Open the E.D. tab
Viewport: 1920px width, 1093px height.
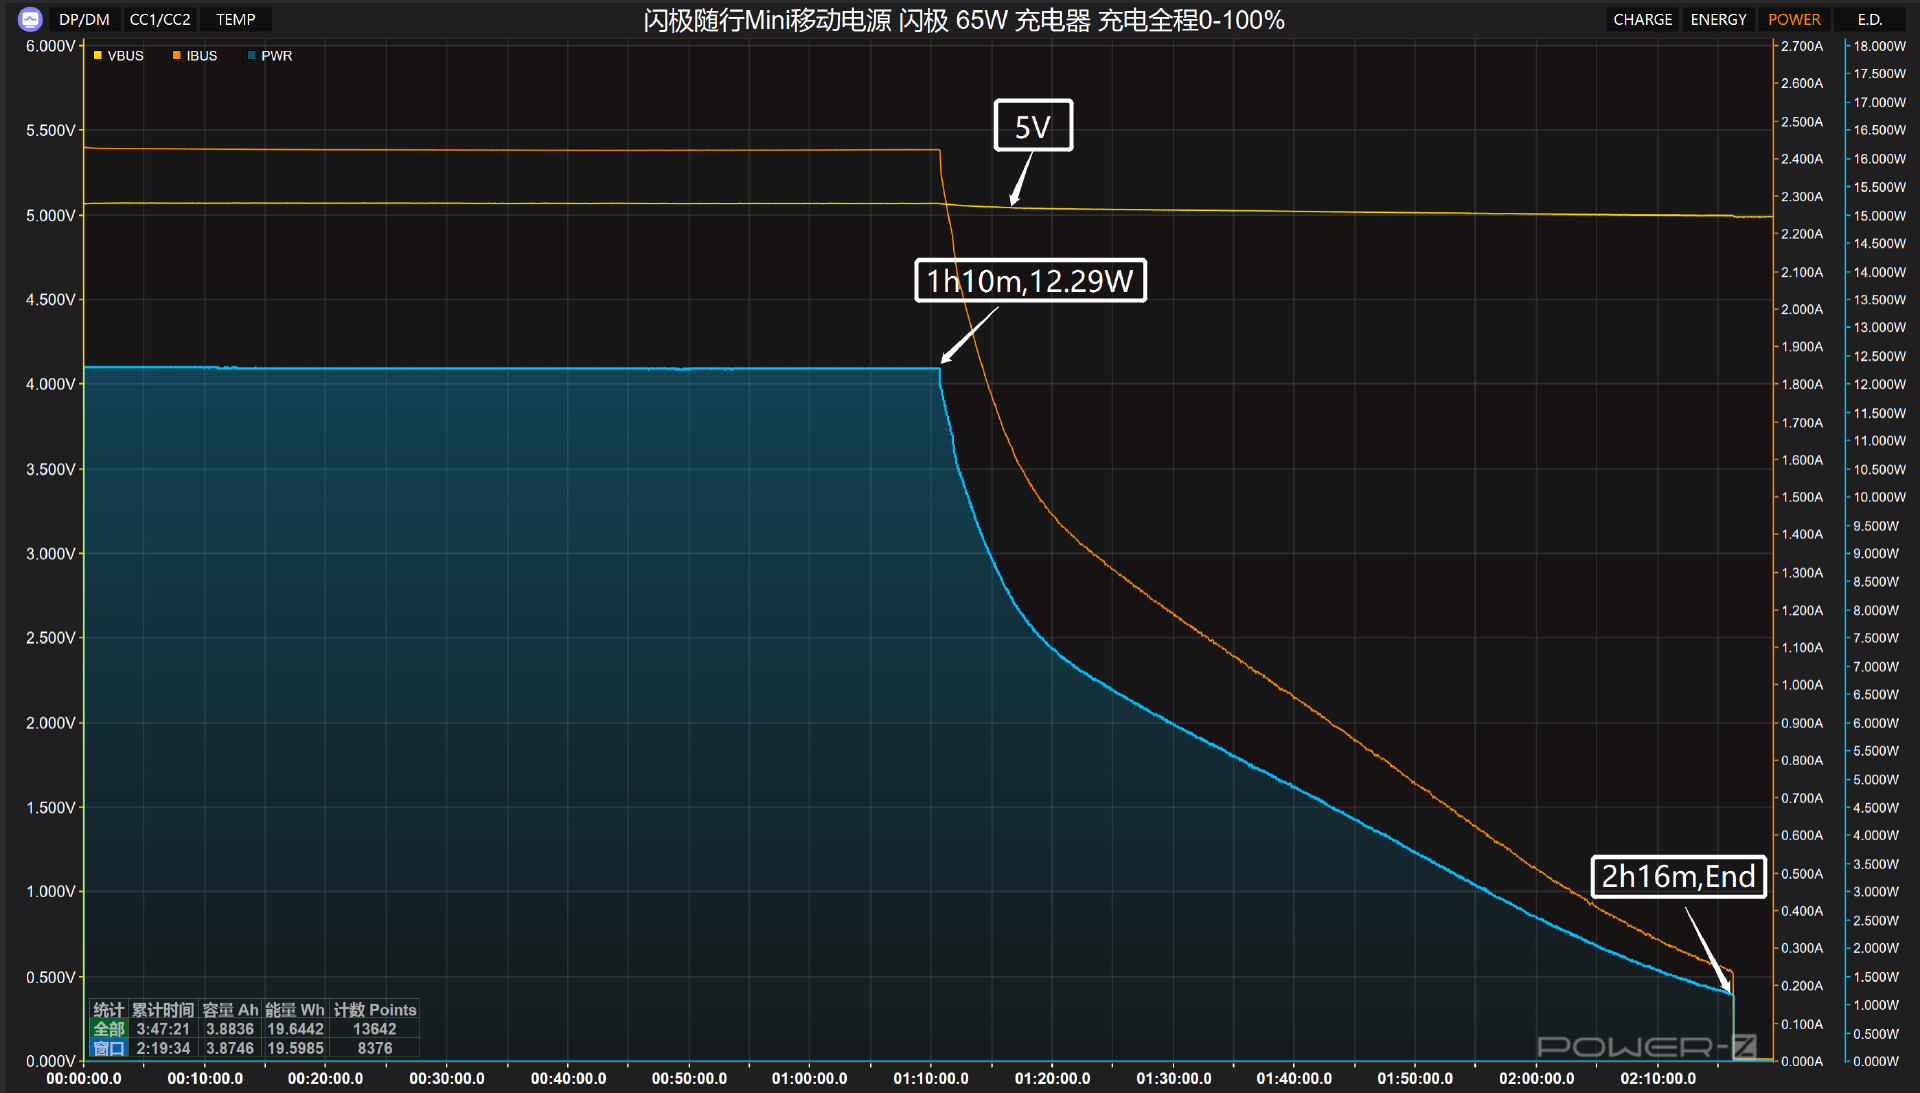1869,19
